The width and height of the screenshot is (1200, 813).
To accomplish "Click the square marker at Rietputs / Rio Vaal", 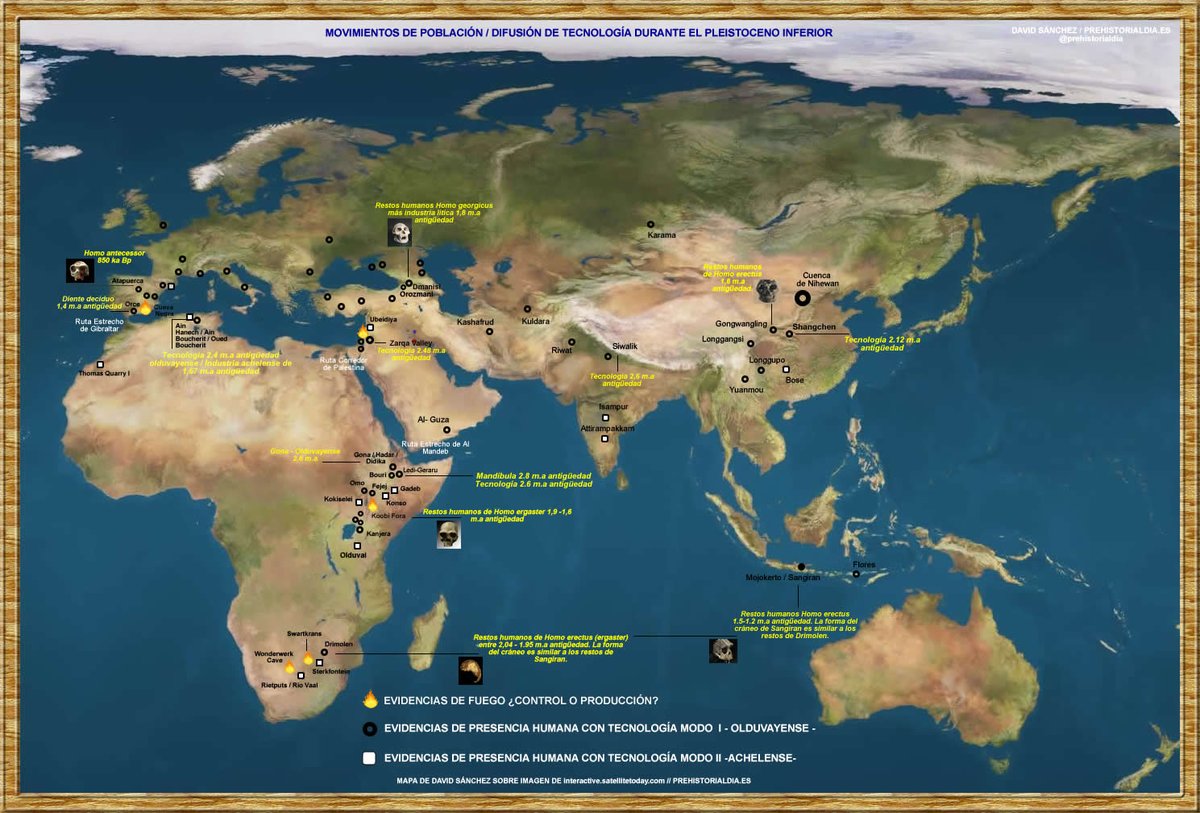I will 300,676.
